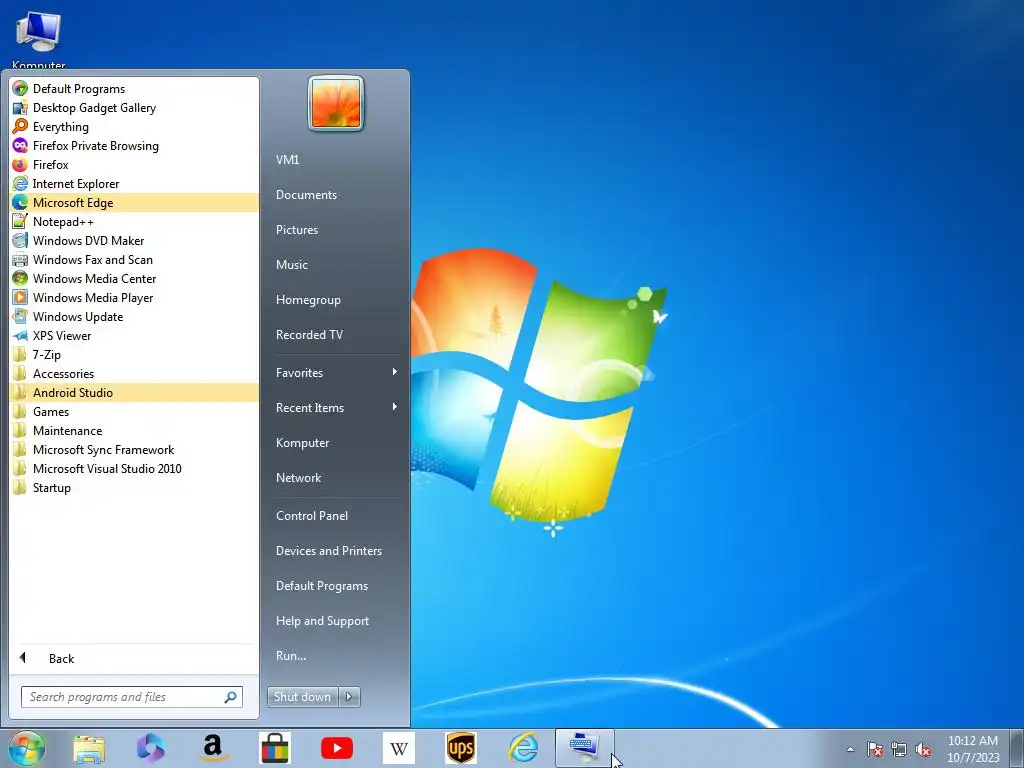This screenshot has height=768, width=1024.
Task: Click the Shut down button
Action: tap(302, 697)
